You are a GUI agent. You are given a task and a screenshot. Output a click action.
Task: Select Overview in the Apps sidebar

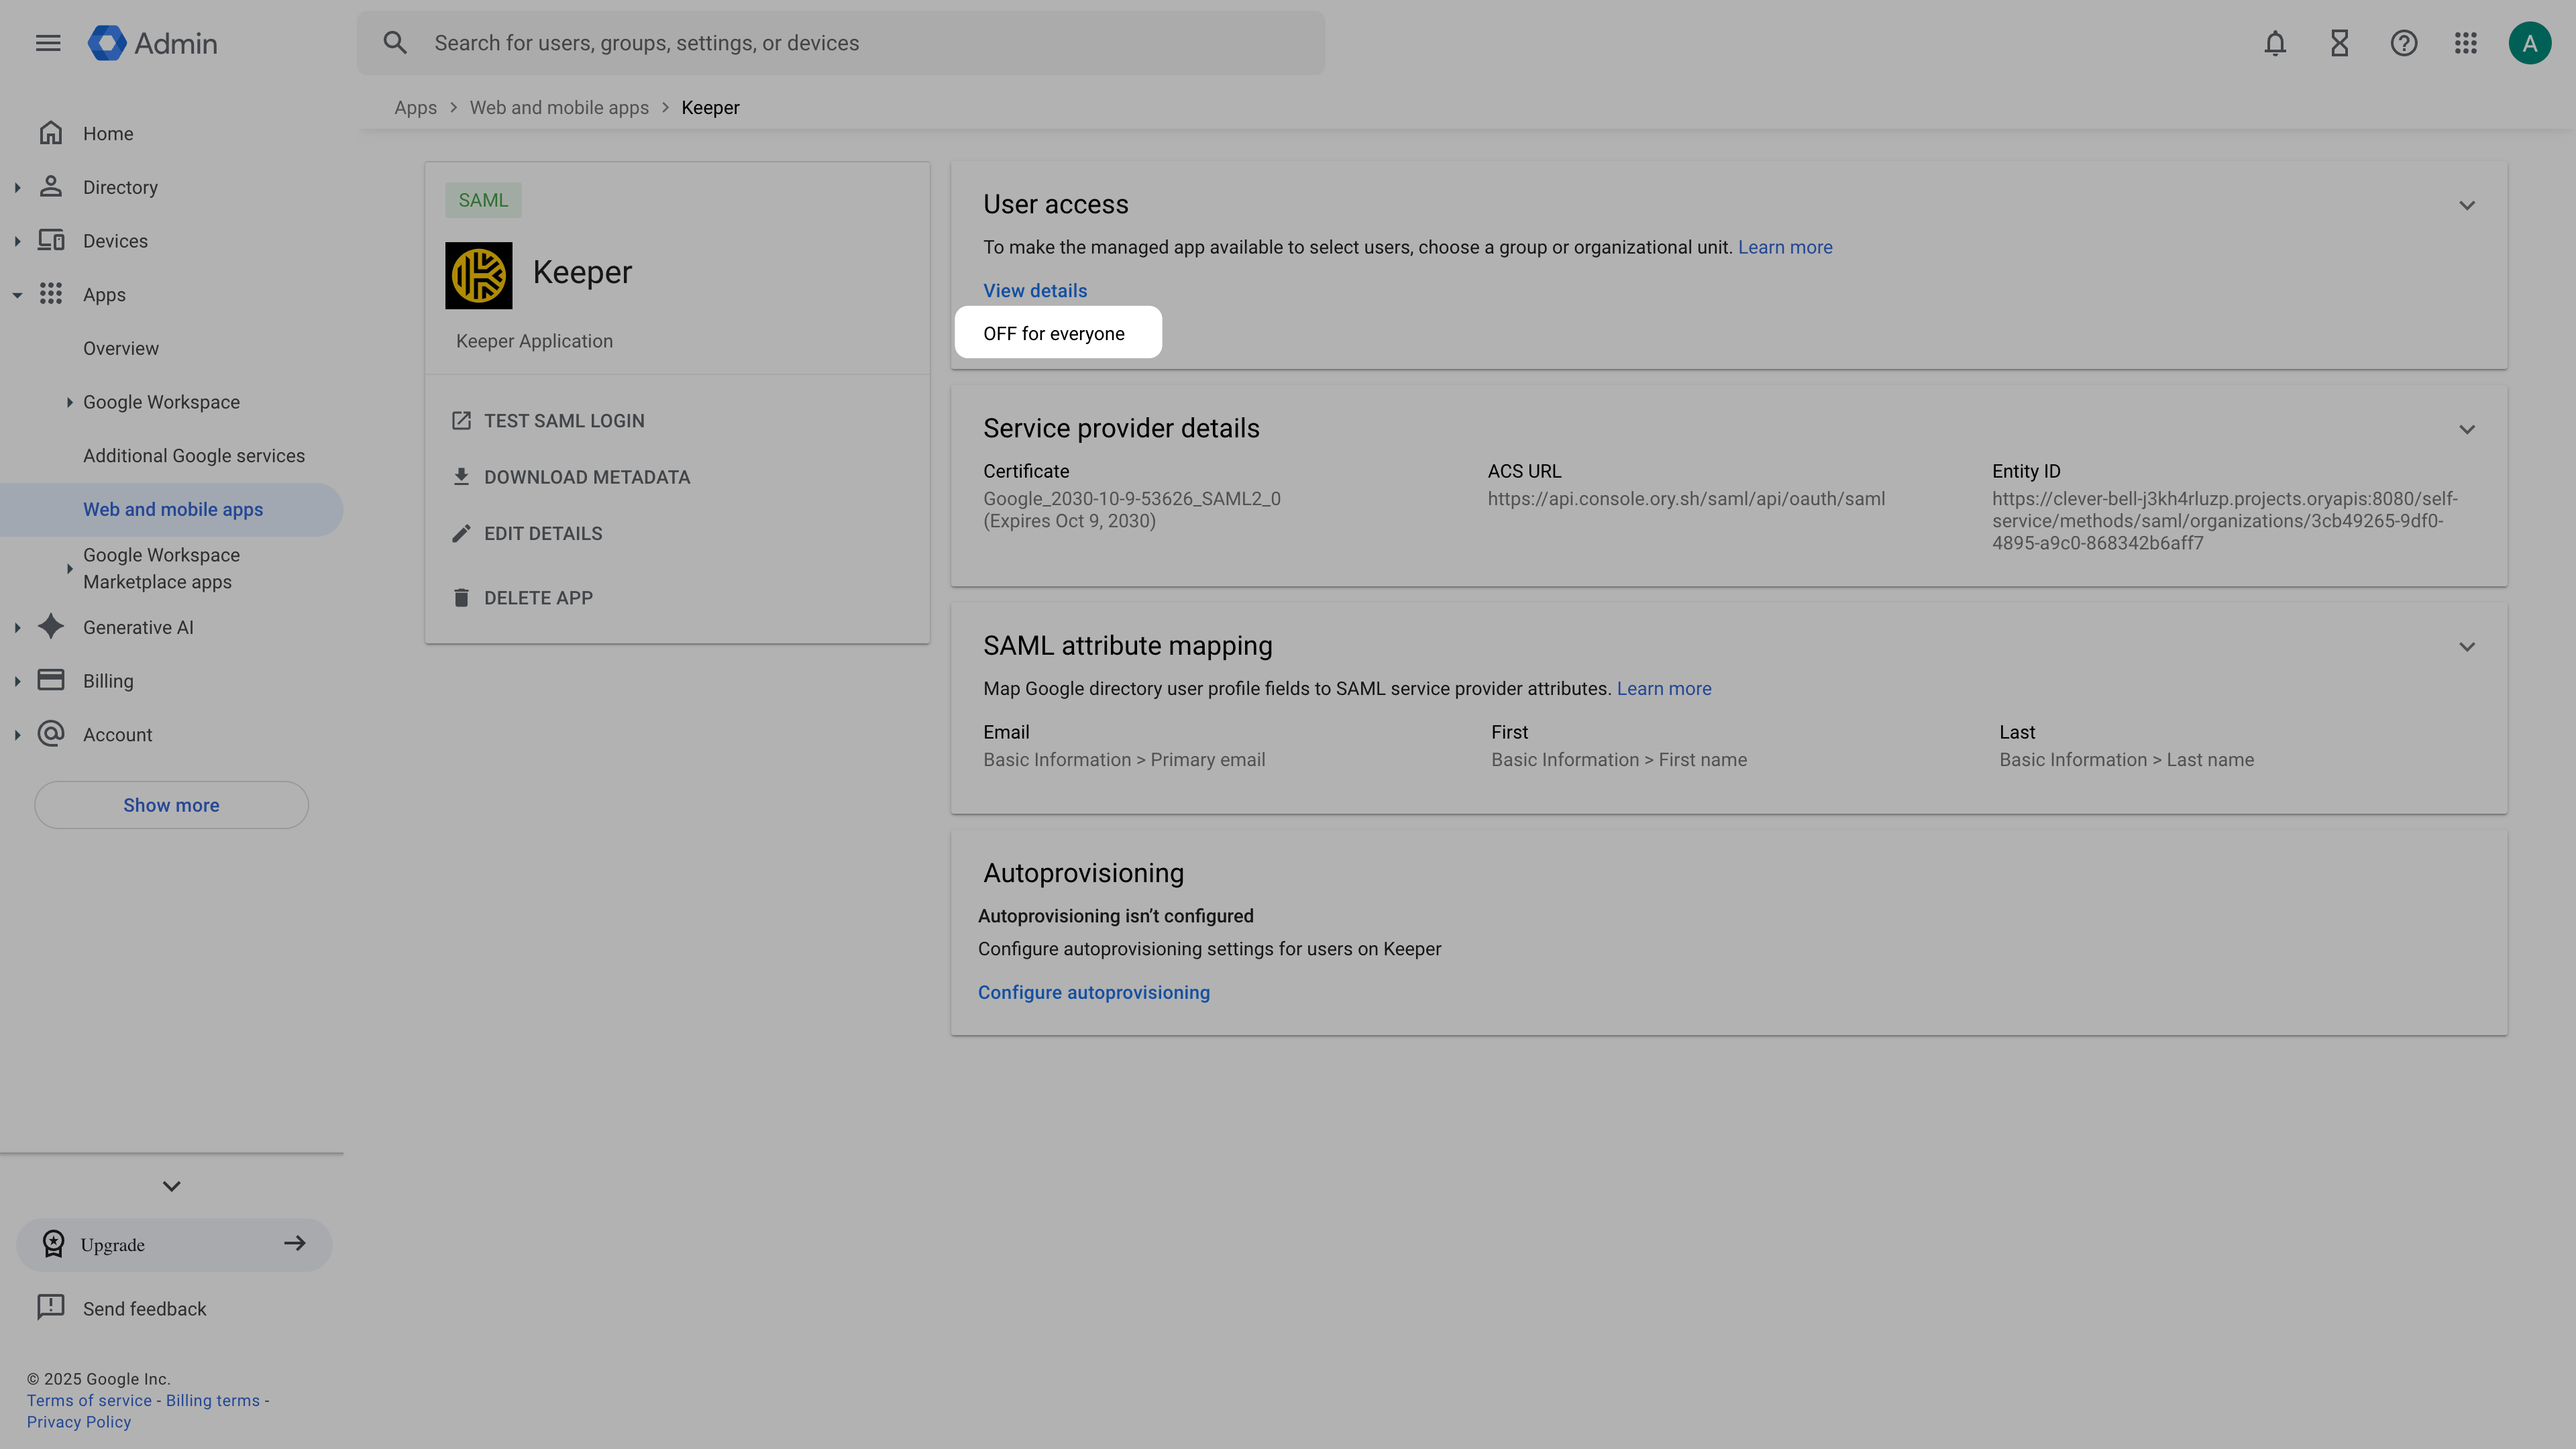[120, 348]
